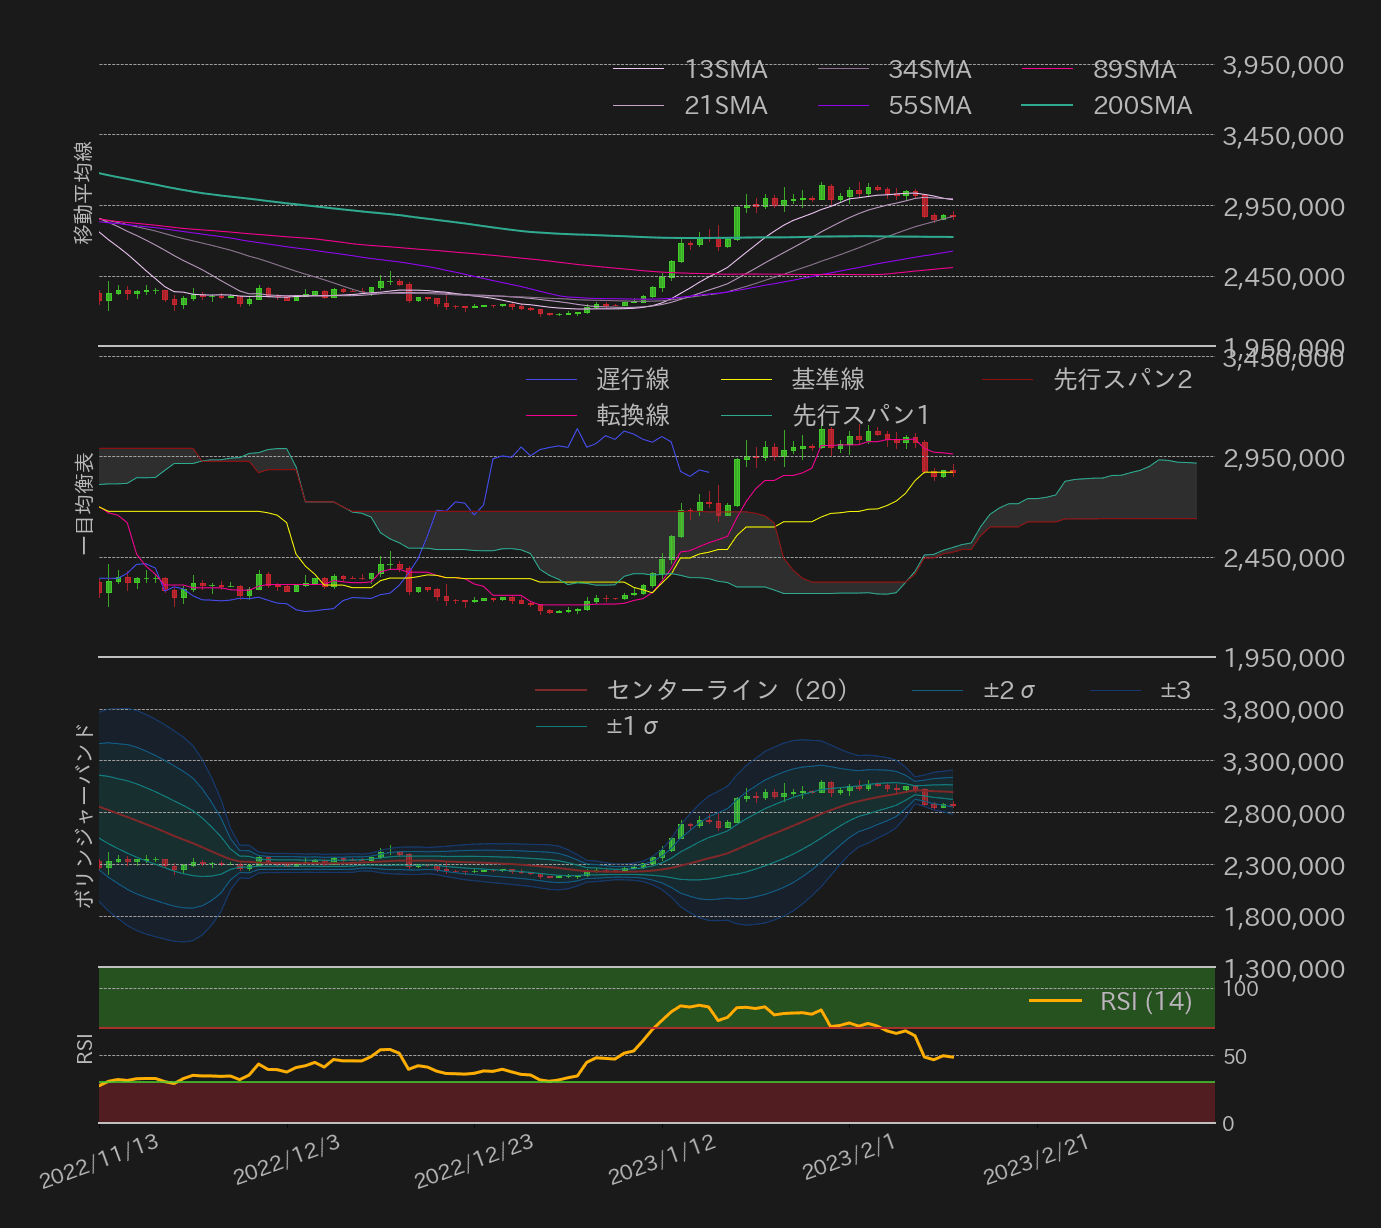Click the ±2σ band legend marker

tap(938, 690)
